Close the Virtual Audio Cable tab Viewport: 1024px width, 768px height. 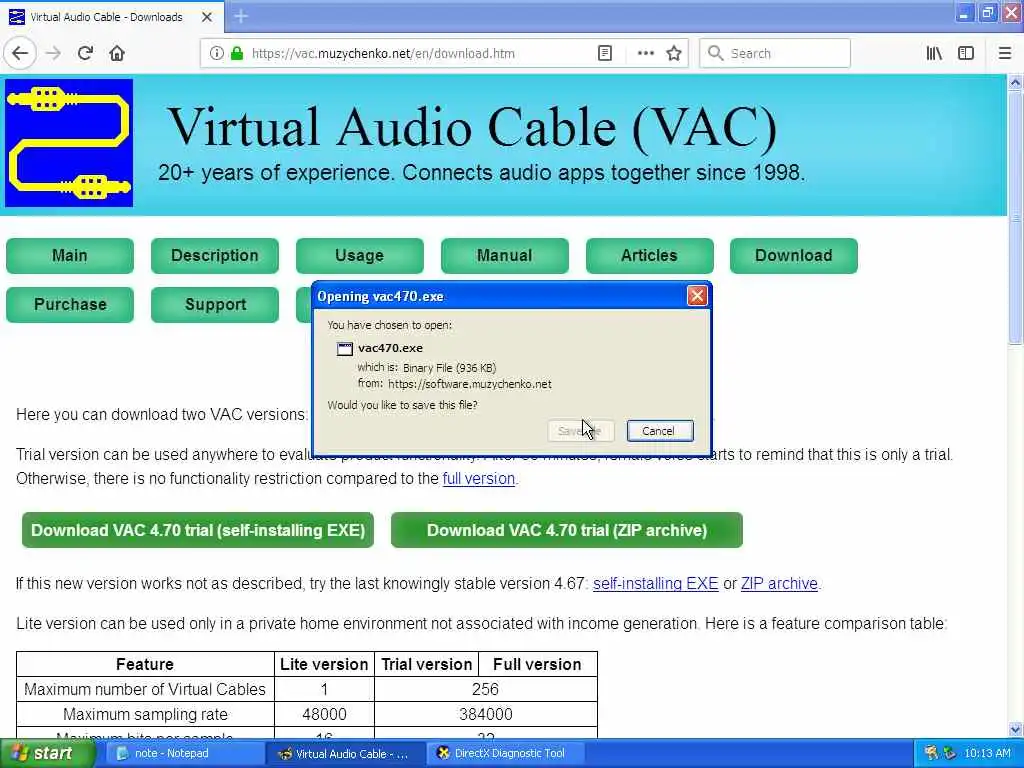206,17
